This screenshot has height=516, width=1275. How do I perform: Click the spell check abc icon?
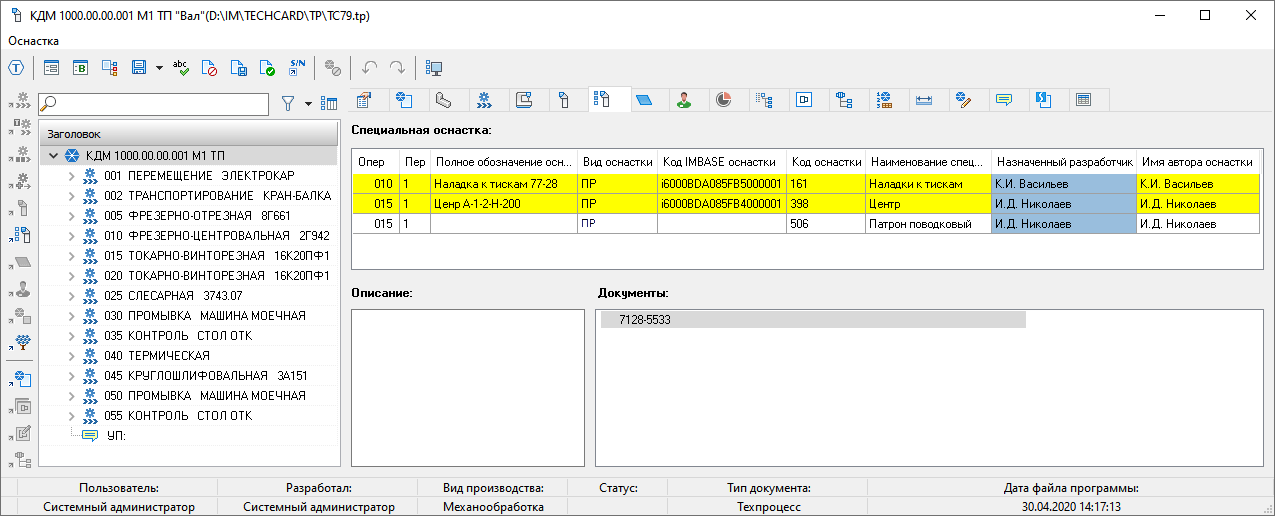tap(181, 68)
